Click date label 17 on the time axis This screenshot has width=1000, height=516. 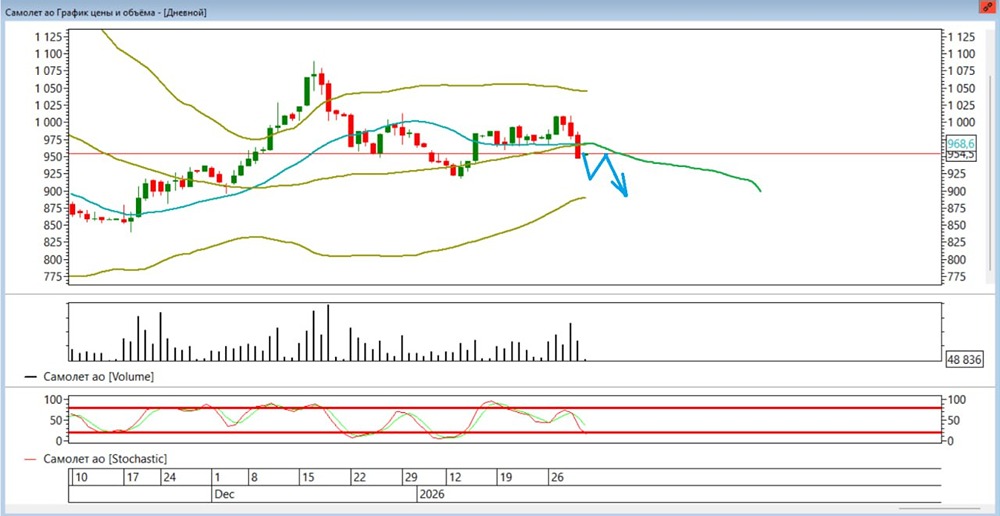point(131,478)
